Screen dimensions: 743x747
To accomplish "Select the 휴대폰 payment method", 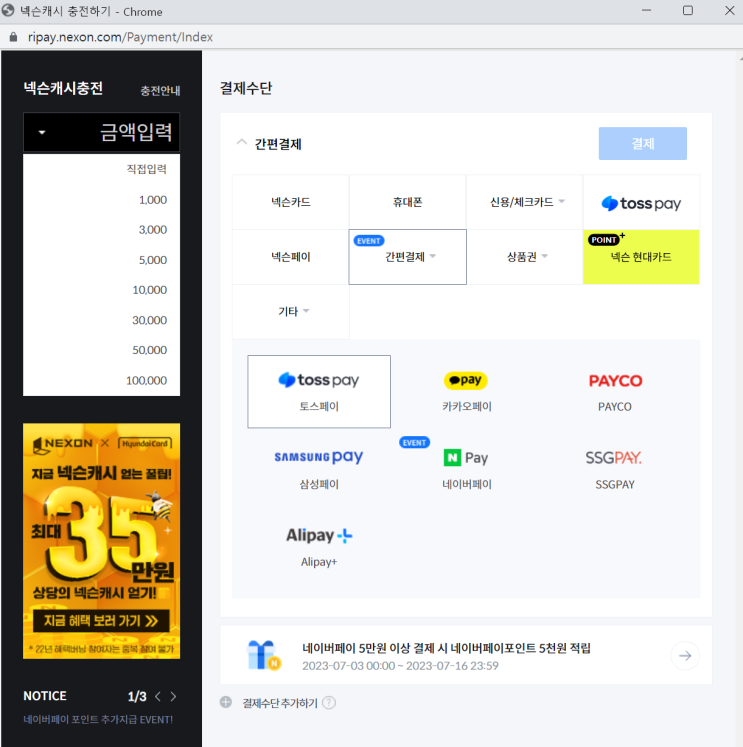I will 408,202.
